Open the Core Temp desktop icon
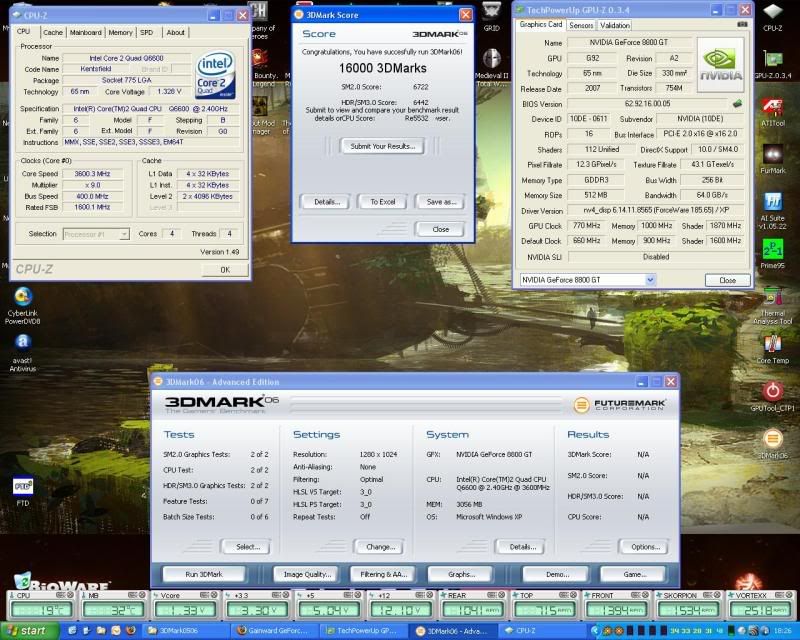 pyautogui.click(x=772, y=343)
